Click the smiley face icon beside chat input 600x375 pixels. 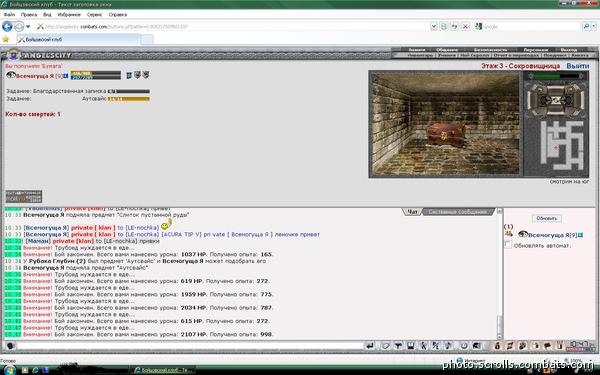(x=10, y=346)
